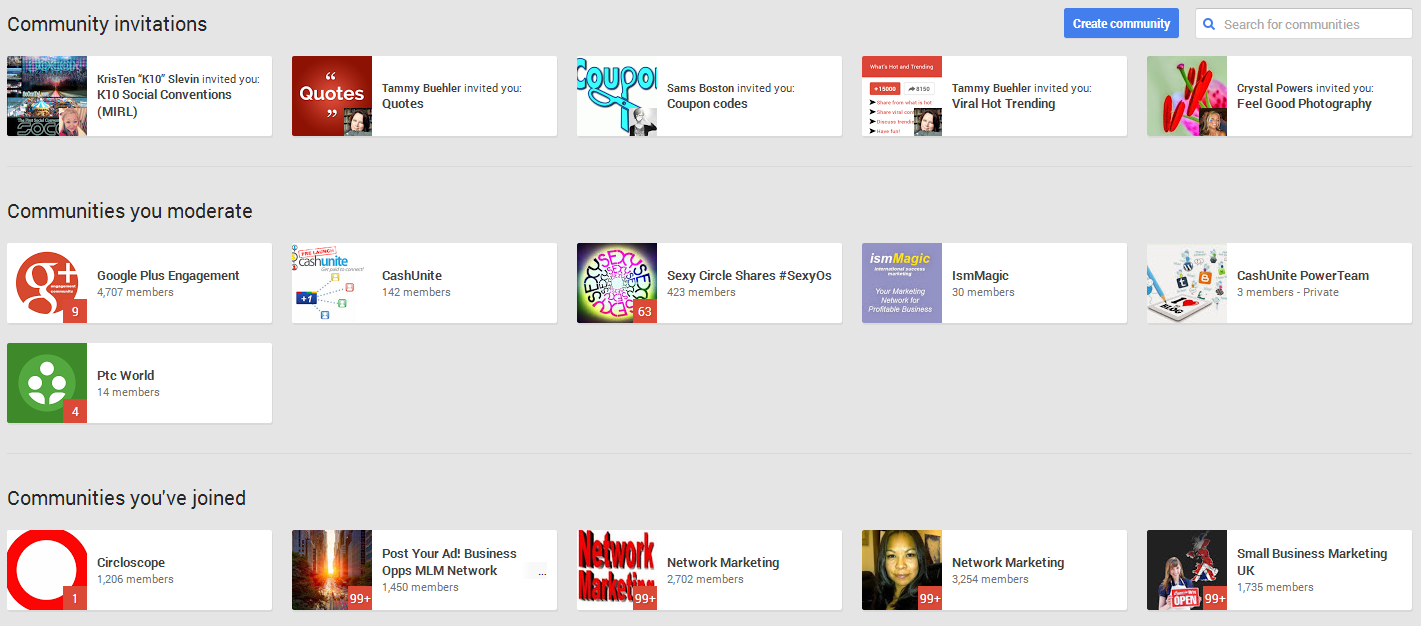The width and height of the screenshot is (1421, 626).
Task: Open Sexy Circle Shares #SexyOs community
Action: coord(749,276)
